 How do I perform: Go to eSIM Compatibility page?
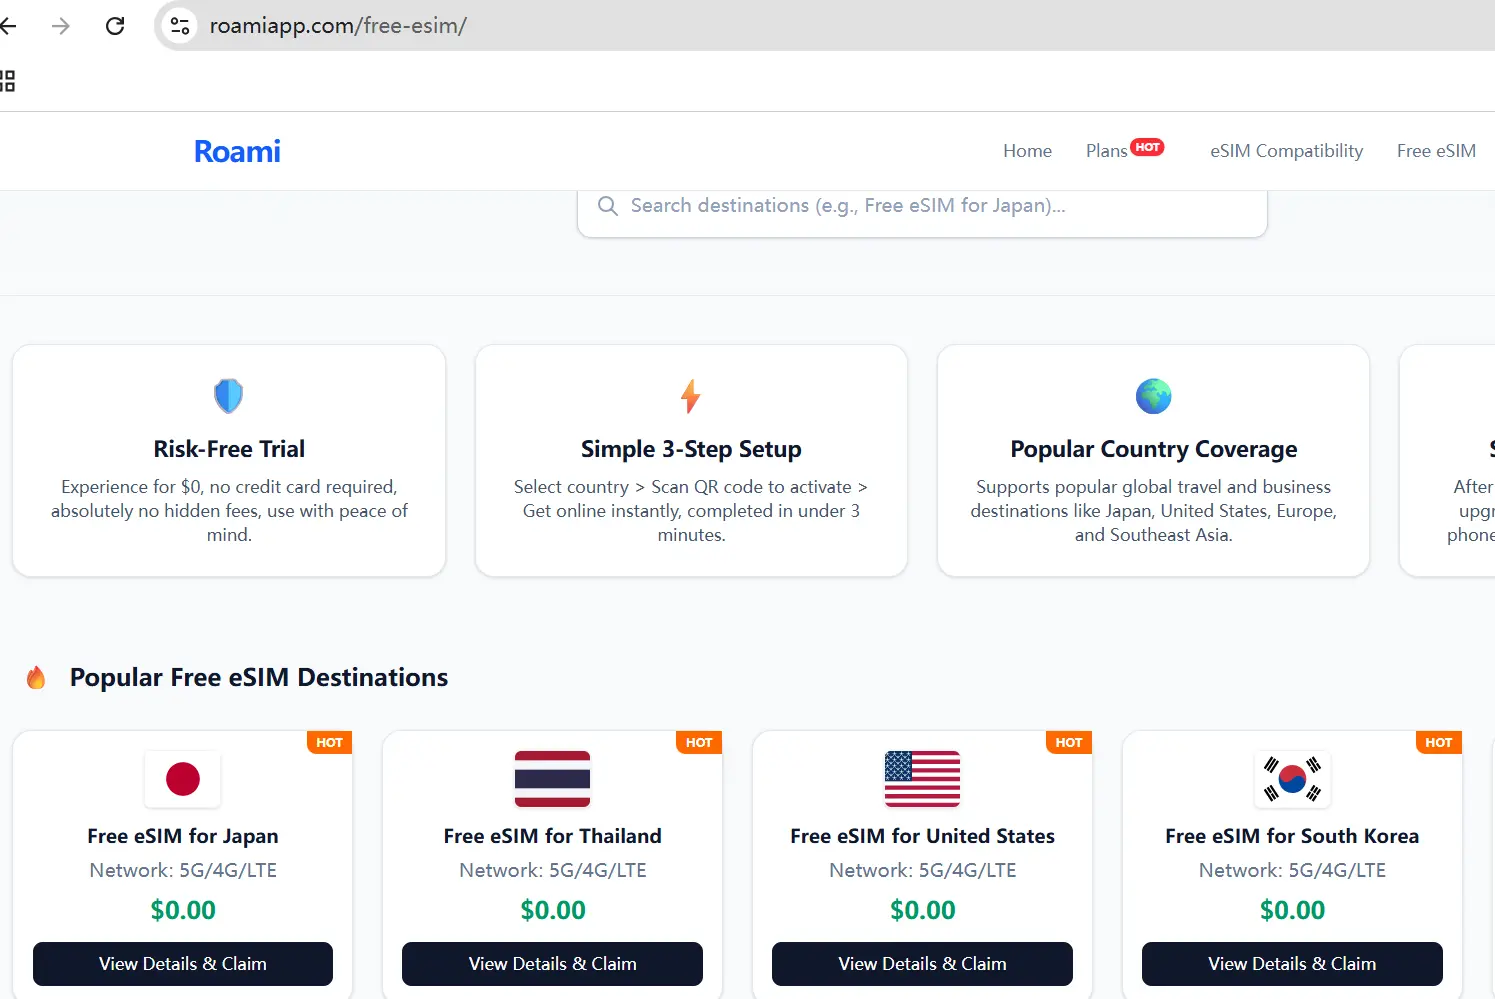(x=1286, y=151)
